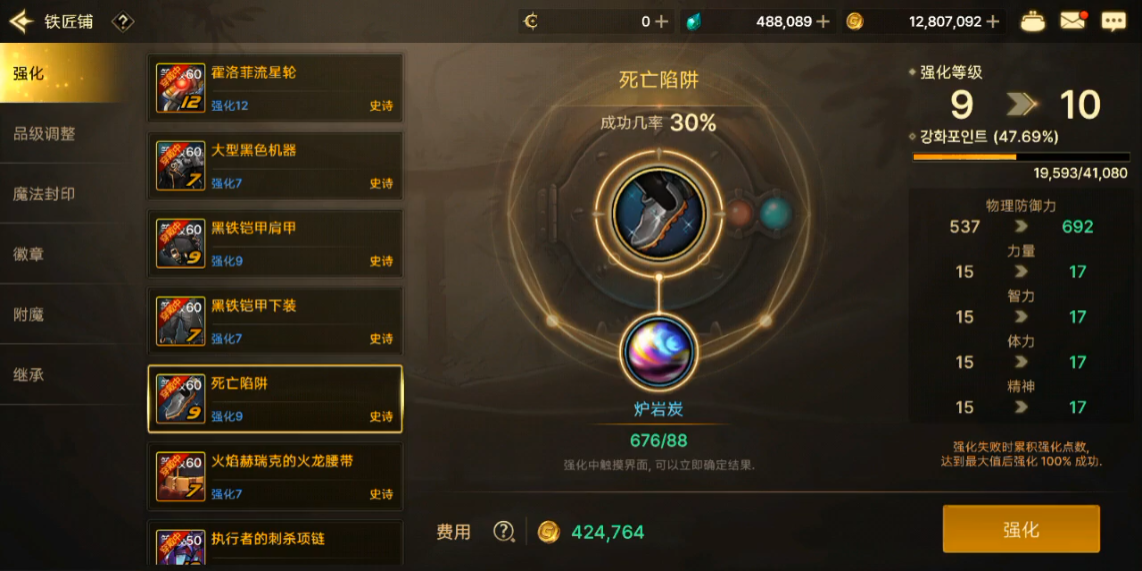Screen dimensions: 1142x571
Task: Click the 强化 enhance button
Action: (1021, 529)
